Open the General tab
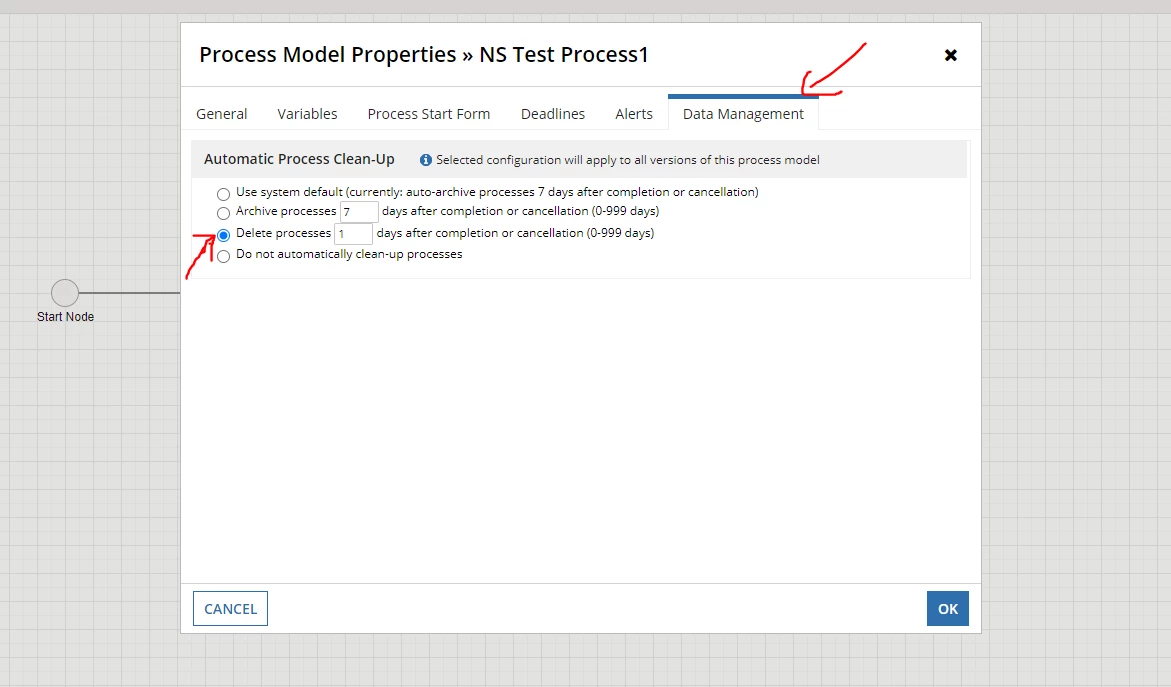The width and height of the screenshot is (1171, 687). [222, 114]
